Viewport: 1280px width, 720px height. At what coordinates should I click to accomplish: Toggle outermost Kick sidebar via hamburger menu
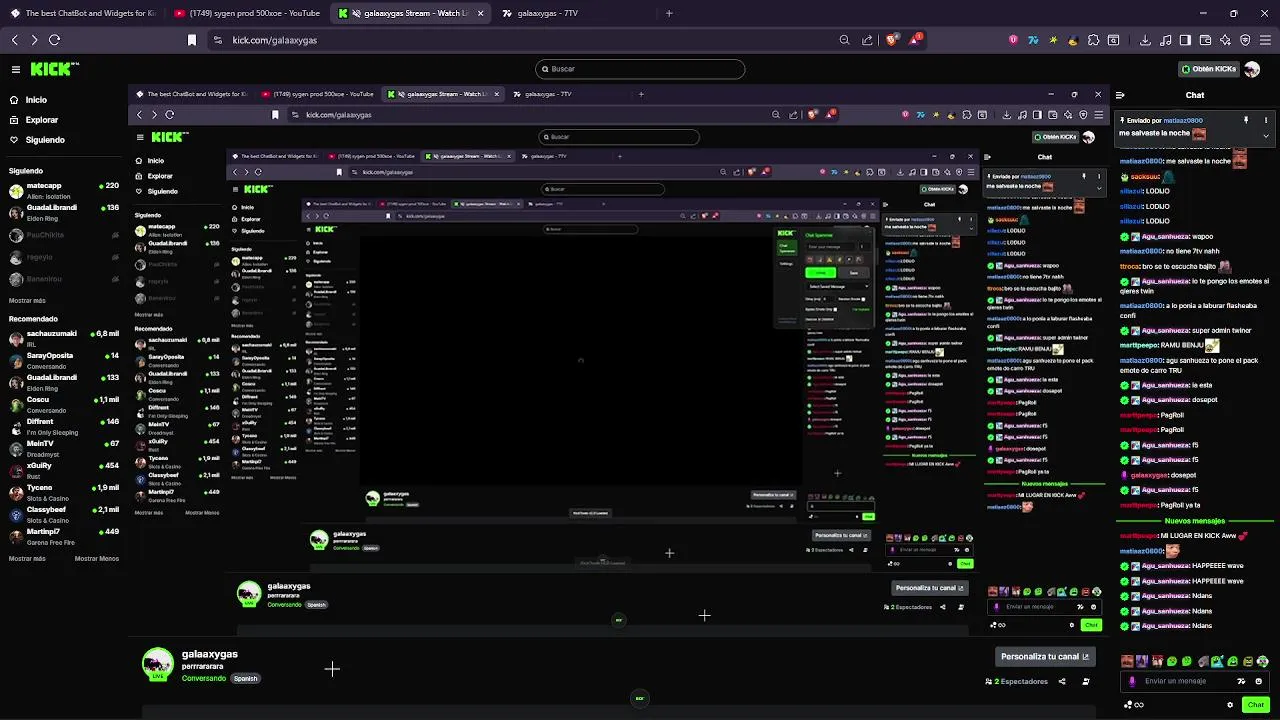pos(16,69)
